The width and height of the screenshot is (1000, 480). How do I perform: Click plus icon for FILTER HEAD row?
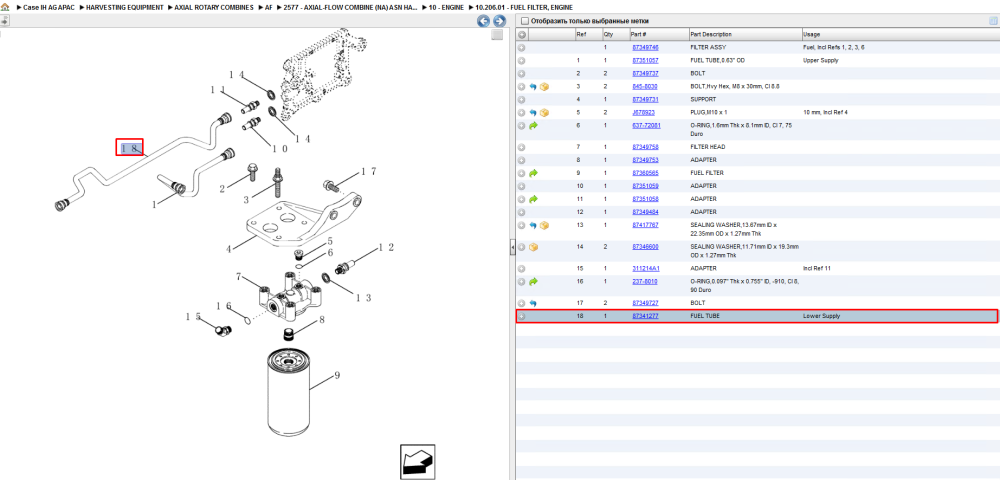522,147
